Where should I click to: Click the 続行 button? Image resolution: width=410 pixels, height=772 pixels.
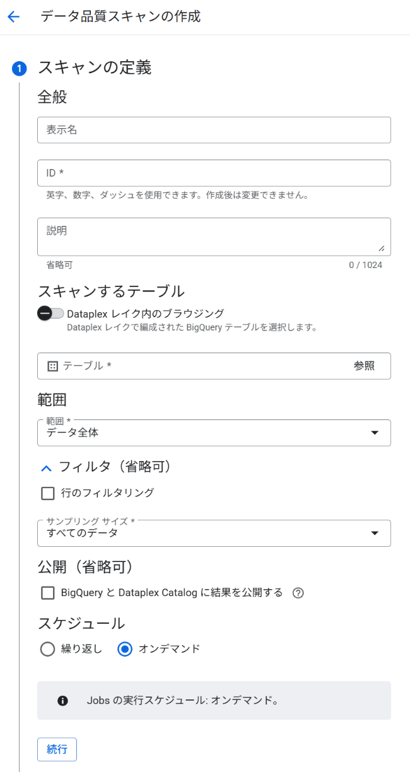[57, 749]
